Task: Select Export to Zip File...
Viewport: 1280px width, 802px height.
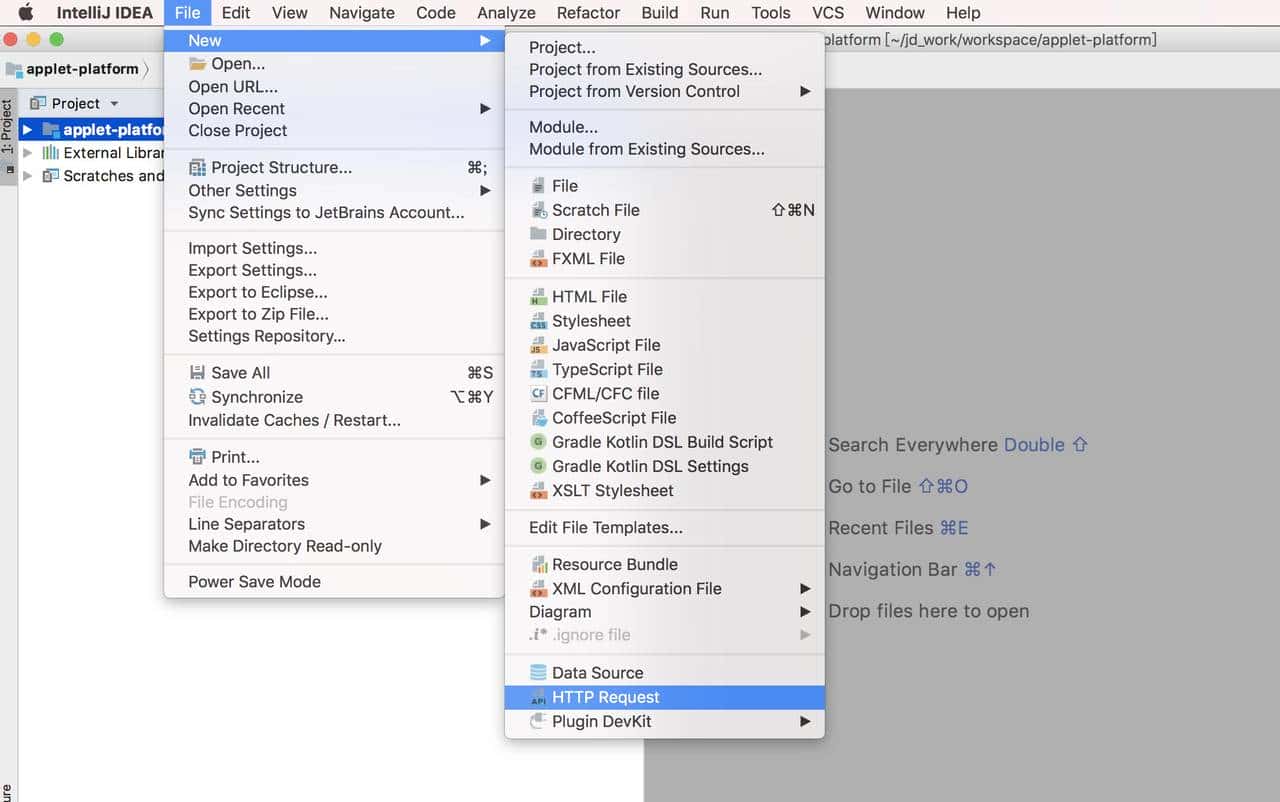Action: (259, 315)
